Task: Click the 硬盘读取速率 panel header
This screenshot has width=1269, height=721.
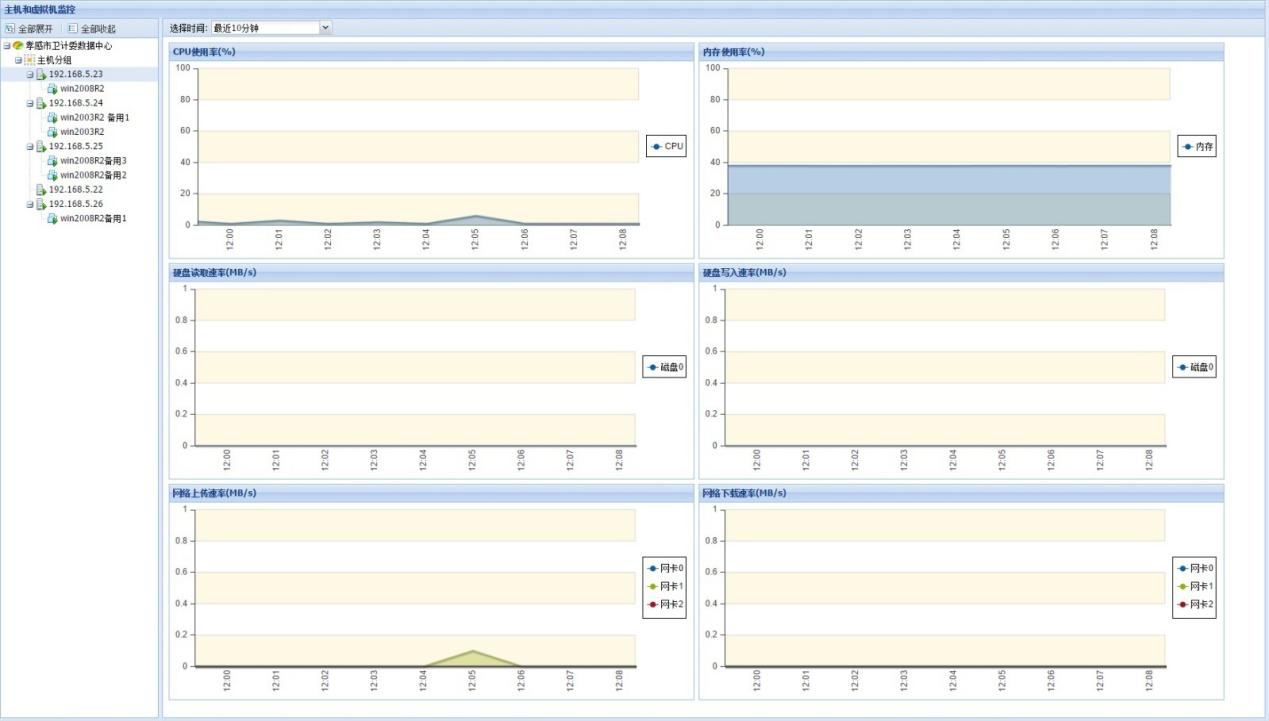Action: pyautogui.click(x=430, y=272)
